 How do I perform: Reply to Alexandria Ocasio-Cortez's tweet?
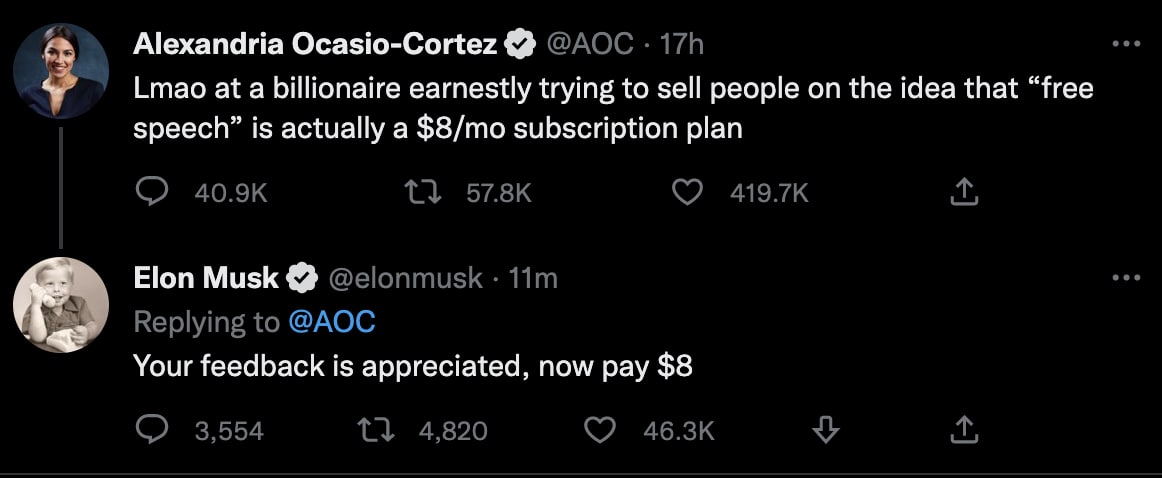click(151, 192)
